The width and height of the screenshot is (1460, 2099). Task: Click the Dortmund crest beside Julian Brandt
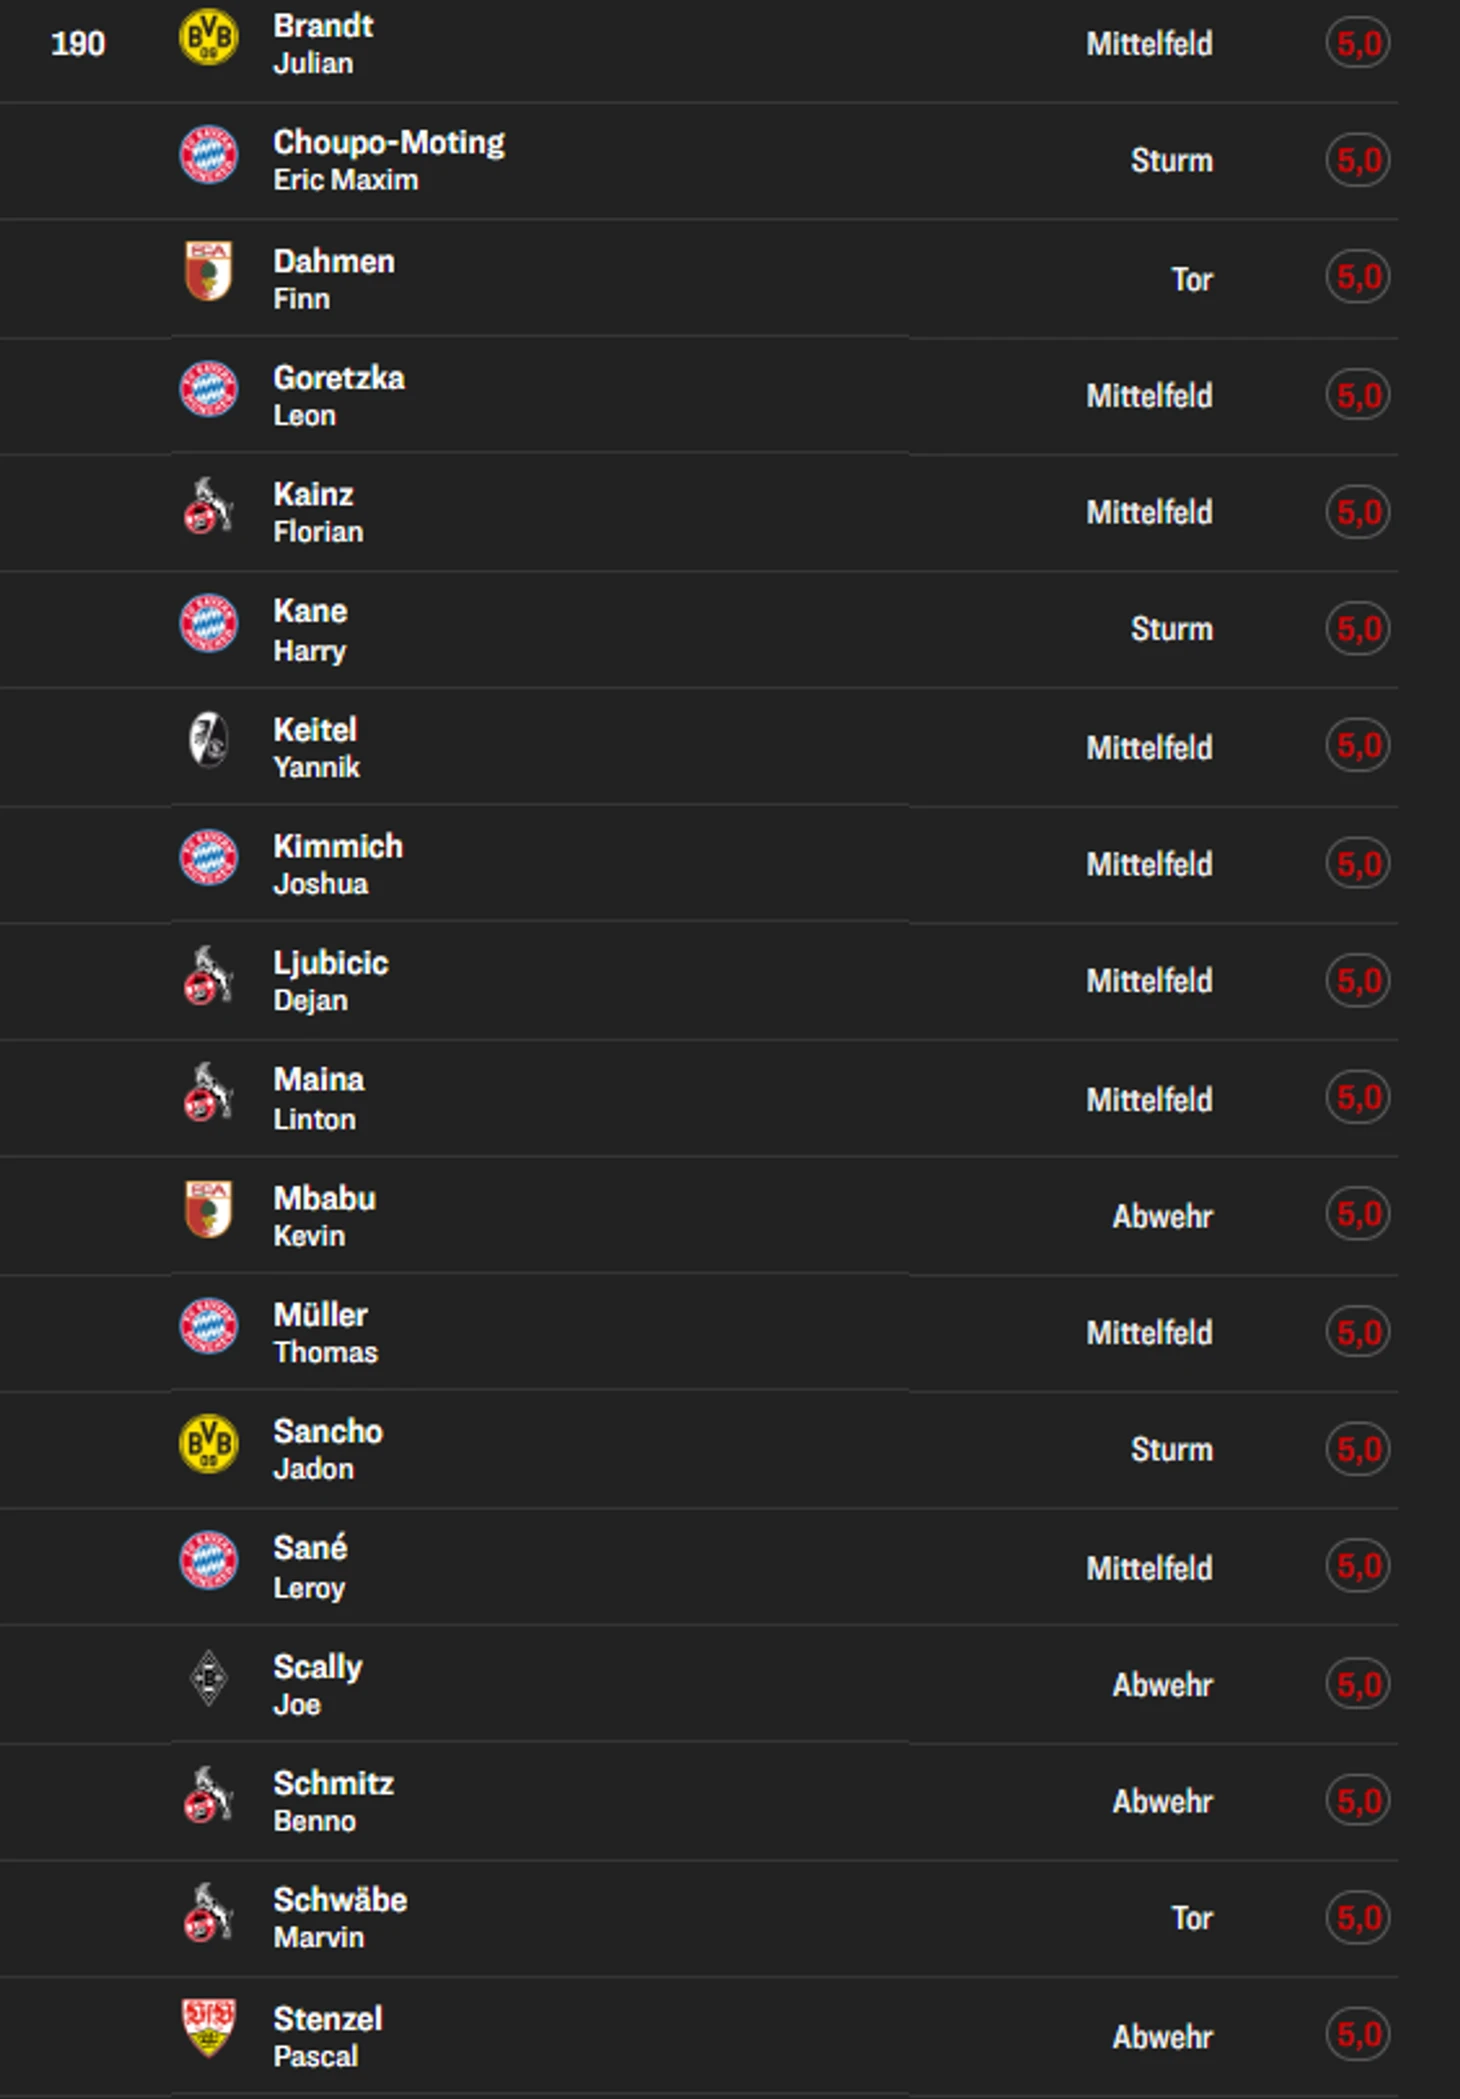pyautogui.click(x=208, y=38)
